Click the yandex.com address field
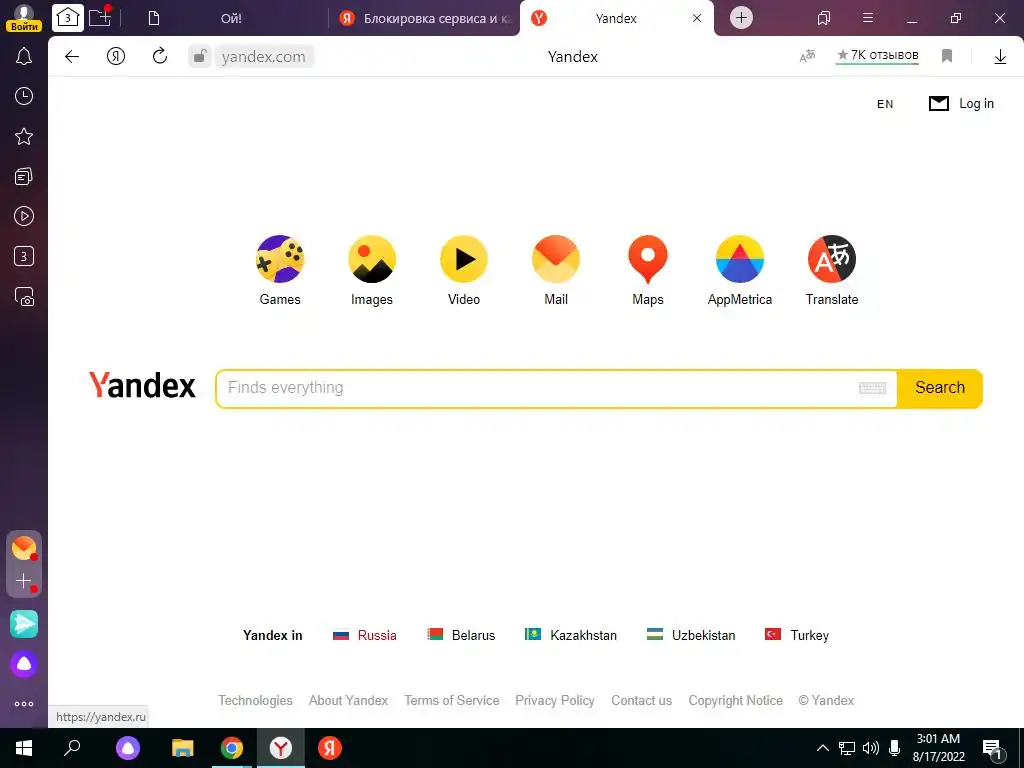The width and height of the screenshot is (1024, 768). tap(264, 57)
